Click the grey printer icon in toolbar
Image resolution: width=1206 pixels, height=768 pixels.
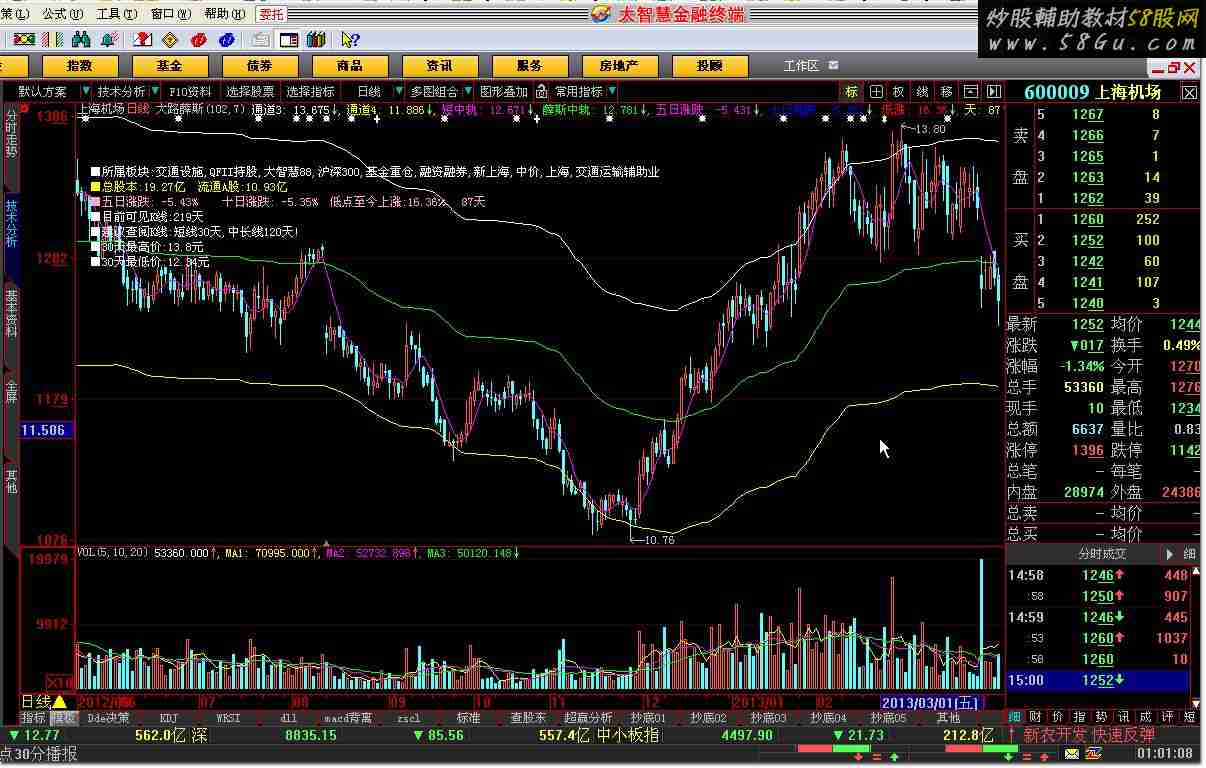(260, 40)
